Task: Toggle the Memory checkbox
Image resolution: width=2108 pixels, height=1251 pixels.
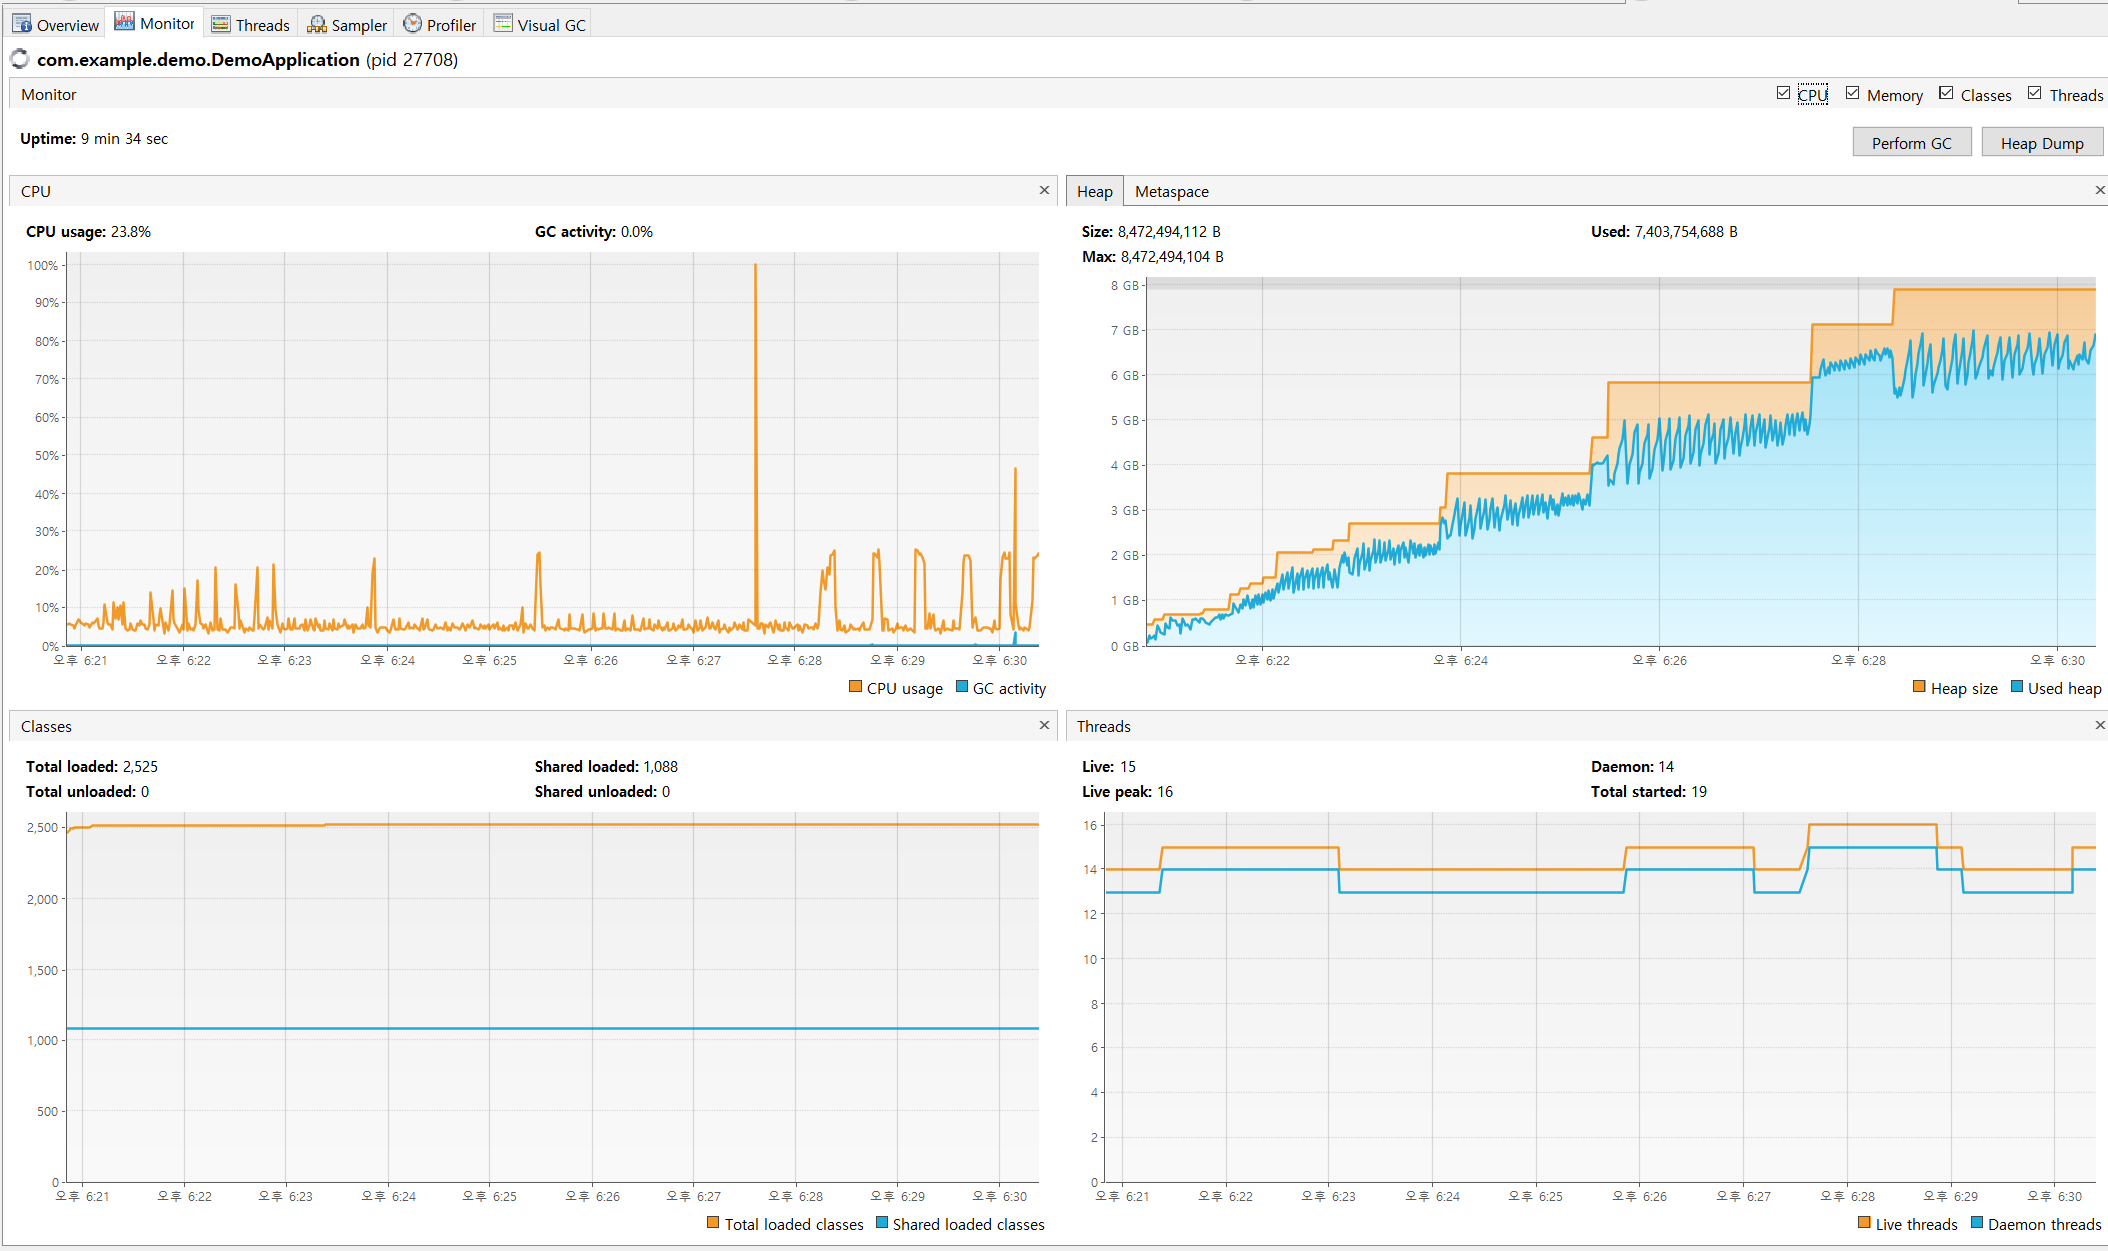Action: click(x=1852, y=93)
